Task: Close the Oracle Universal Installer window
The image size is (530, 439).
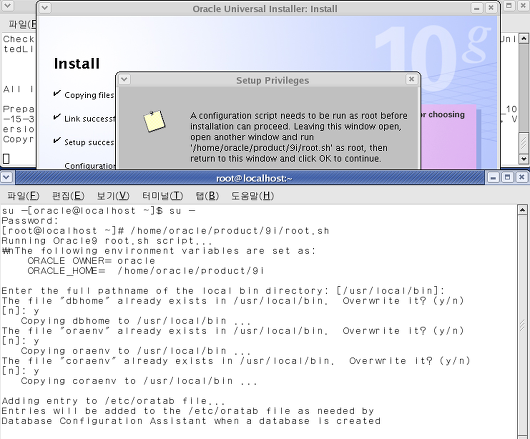Action: point(491,8)
